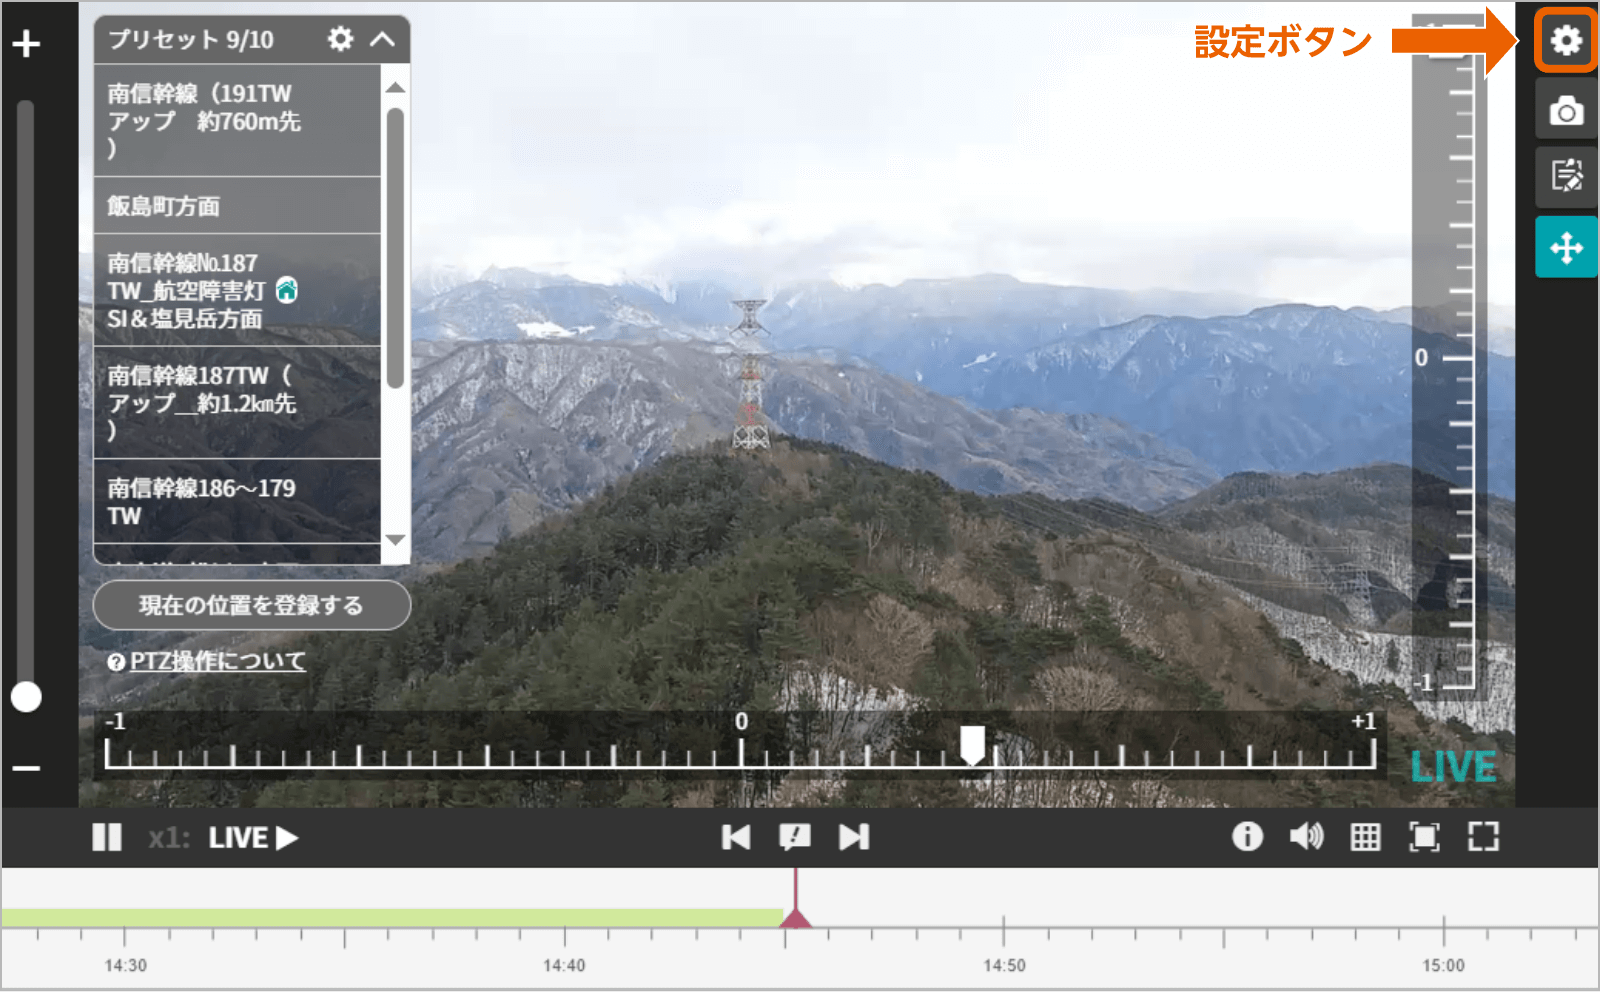Open the grid layout icon
This screenshot has width=1600, height=992.
click(1365, 837)
